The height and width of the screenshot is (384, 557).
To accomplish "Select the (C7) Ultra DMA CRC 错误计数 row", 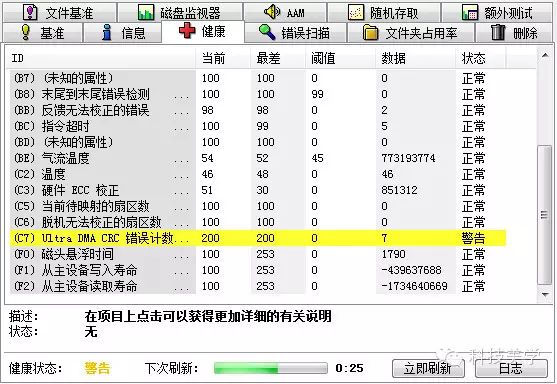I will click(x=258, y=238).
